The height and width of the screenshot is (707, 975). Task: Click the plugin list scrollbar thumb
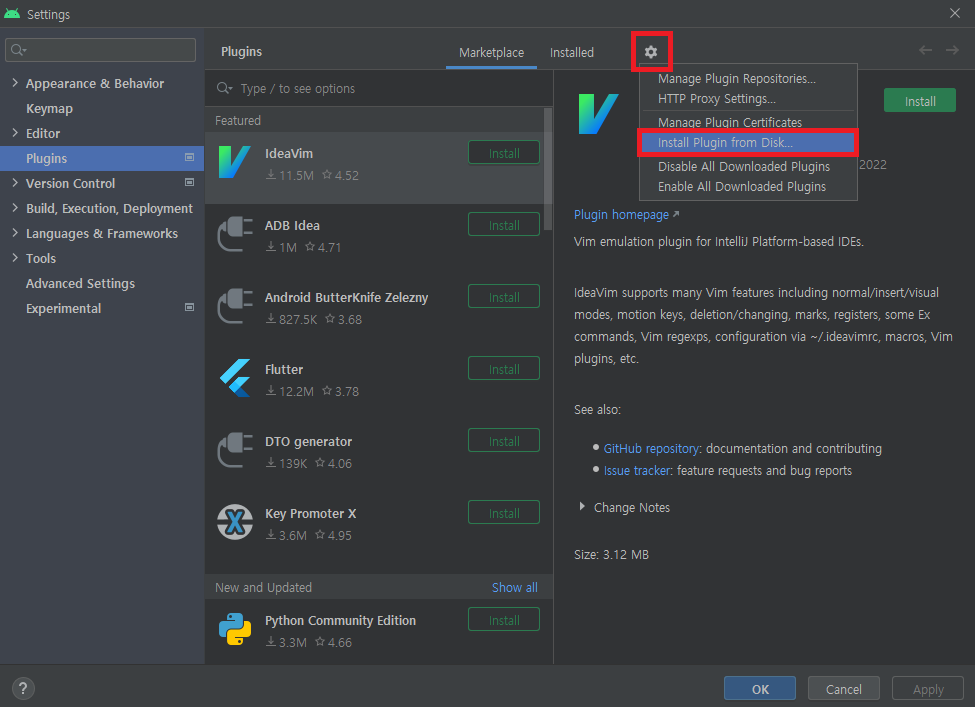click(x=547, y=169)
